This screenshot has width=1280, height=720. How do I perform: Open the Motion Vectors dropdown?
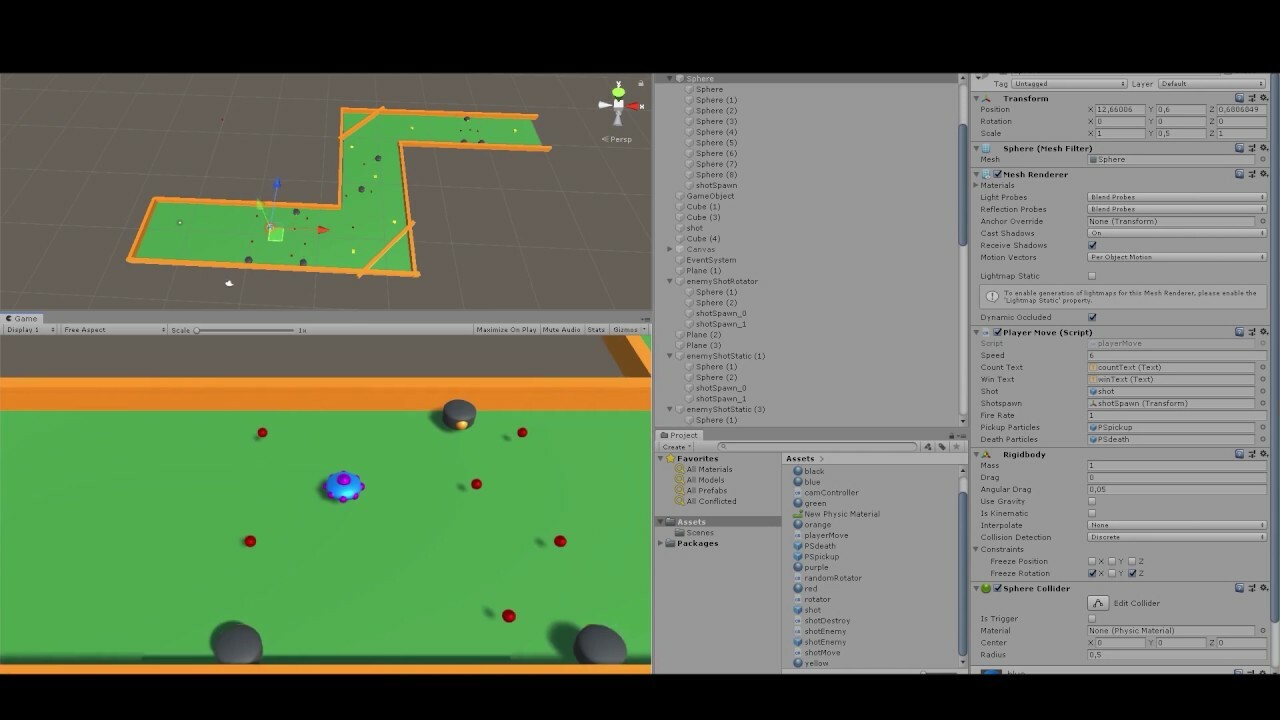point(1176,257)
